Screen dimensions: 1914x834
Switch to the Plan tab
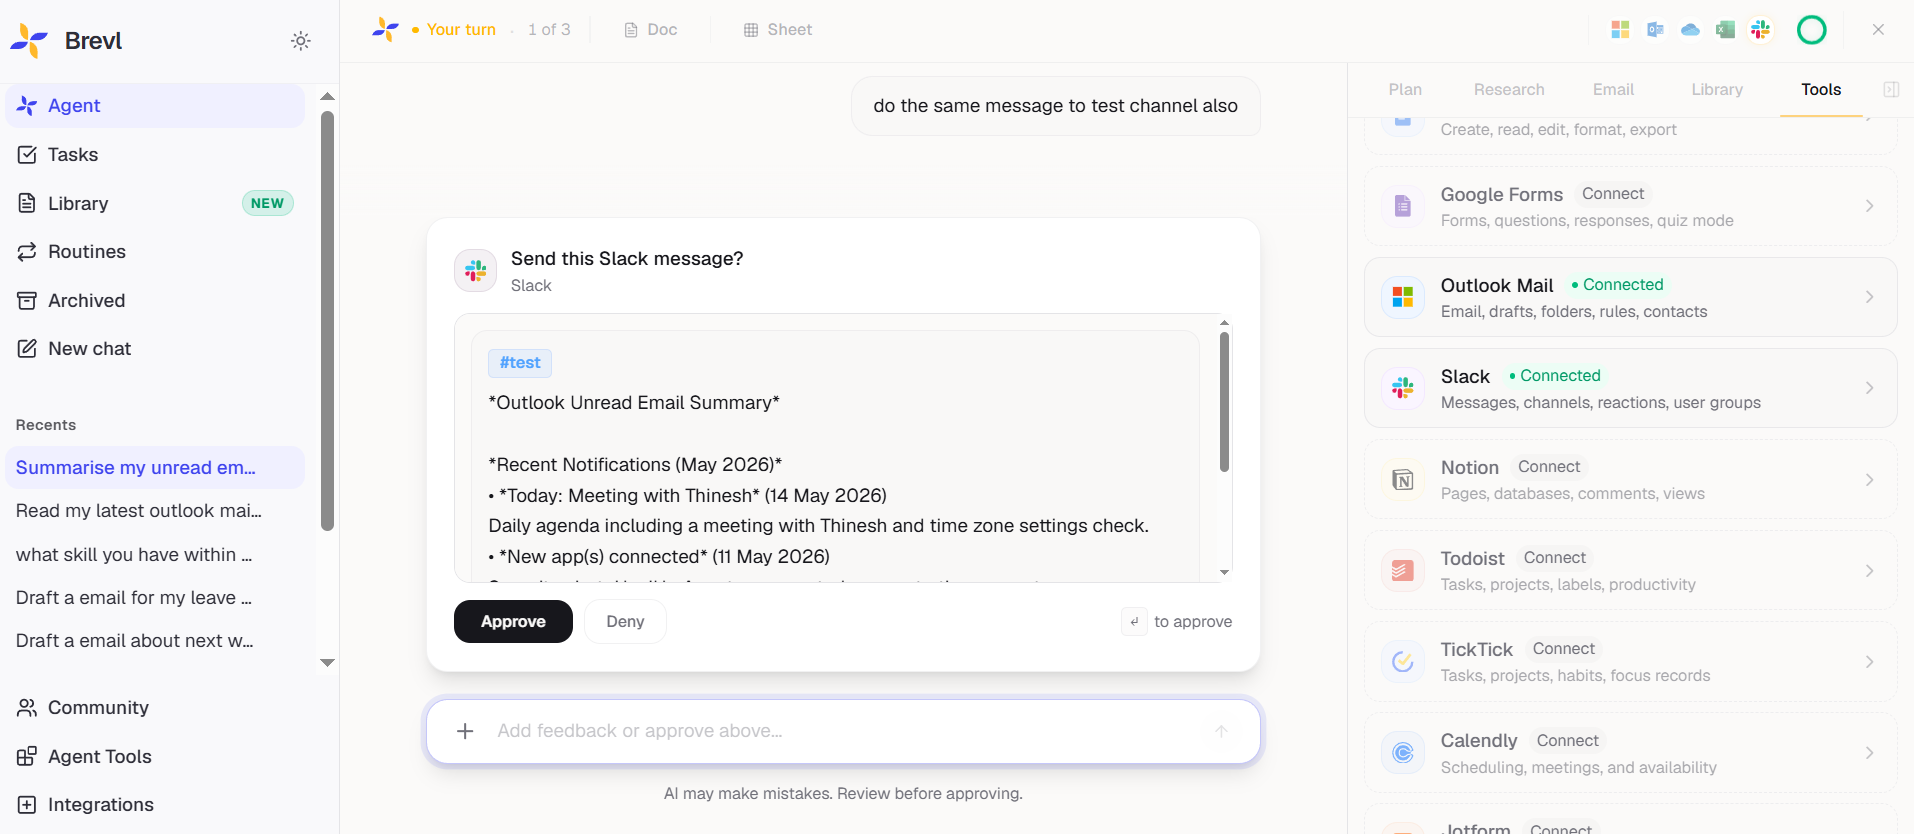tap(1405, 90)
